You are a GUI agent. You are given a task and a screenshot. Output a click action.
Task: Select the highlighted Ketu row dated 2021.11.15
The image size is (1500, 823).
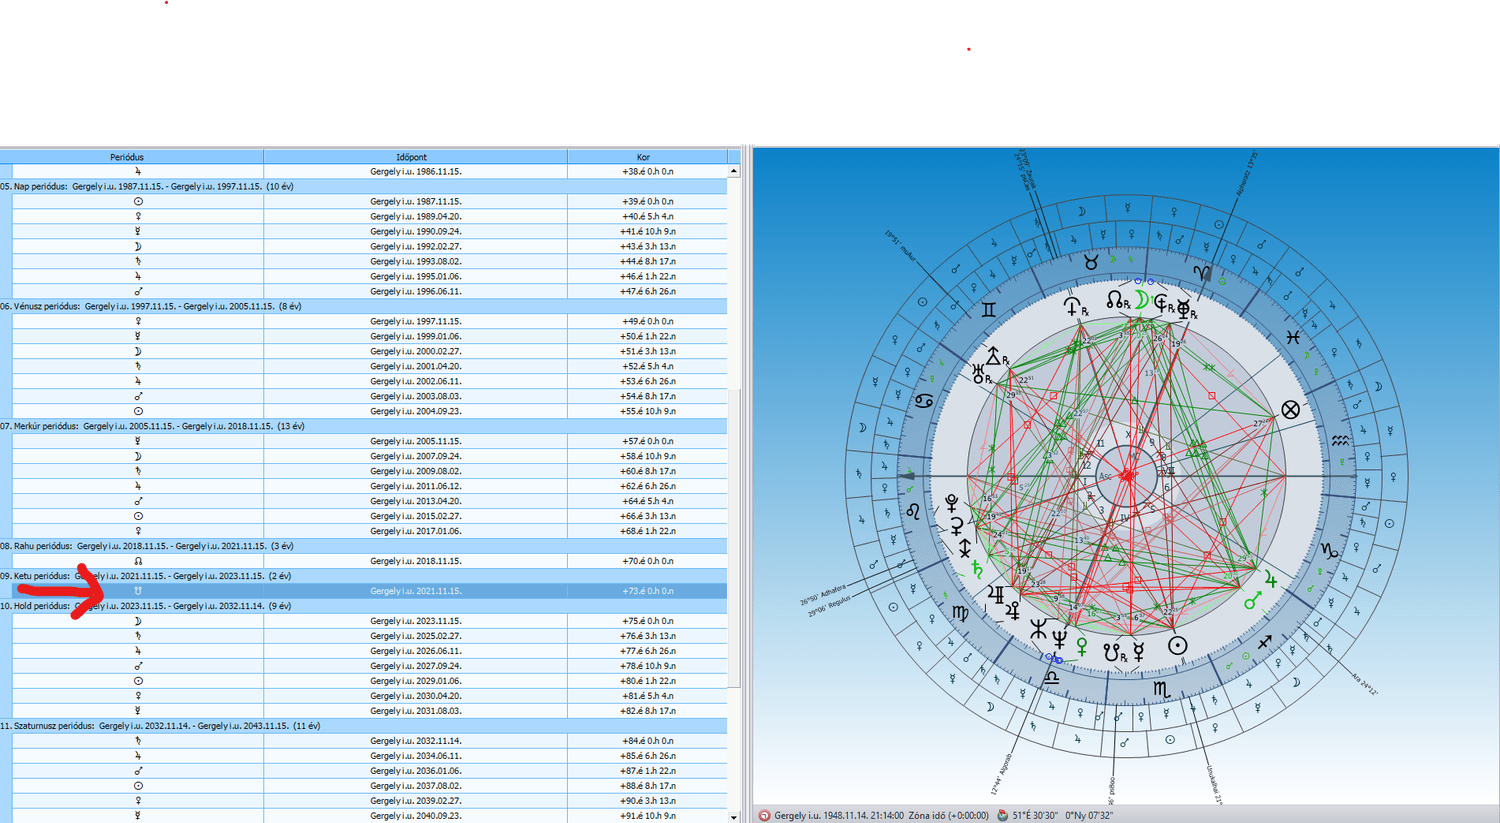pos(415,591)
